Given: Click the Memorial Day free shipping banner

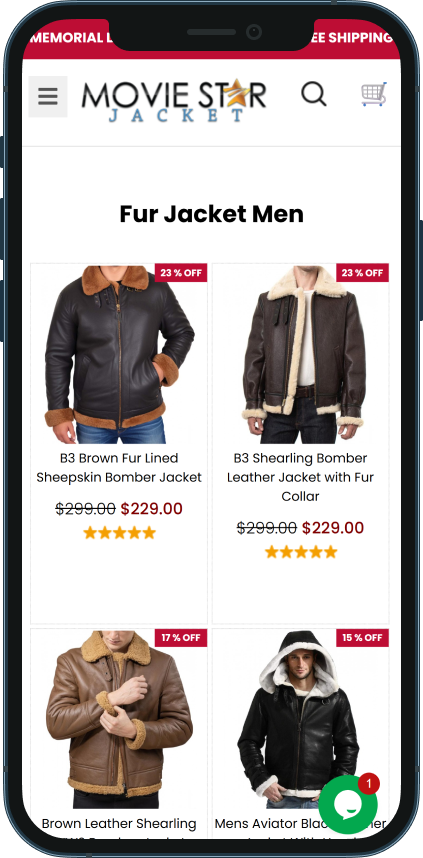Looking at the screenshot, I should pos(211,38).
